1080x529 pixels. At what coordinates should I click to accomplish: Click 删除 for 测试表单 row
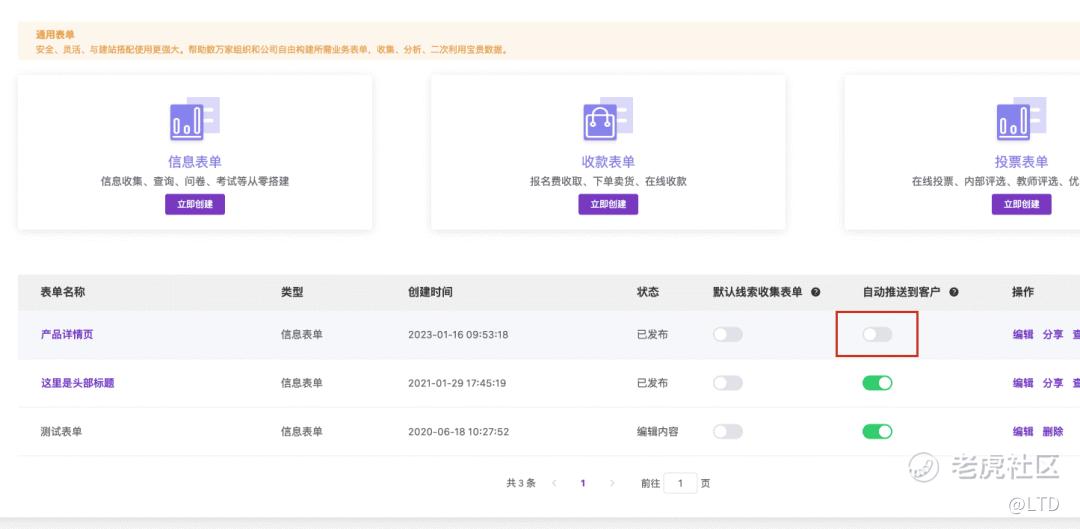[1052, 432]
